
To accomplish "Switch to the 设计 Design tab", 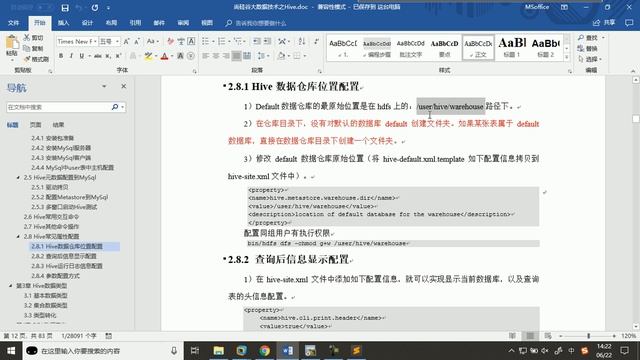I will tap(87, 23).
